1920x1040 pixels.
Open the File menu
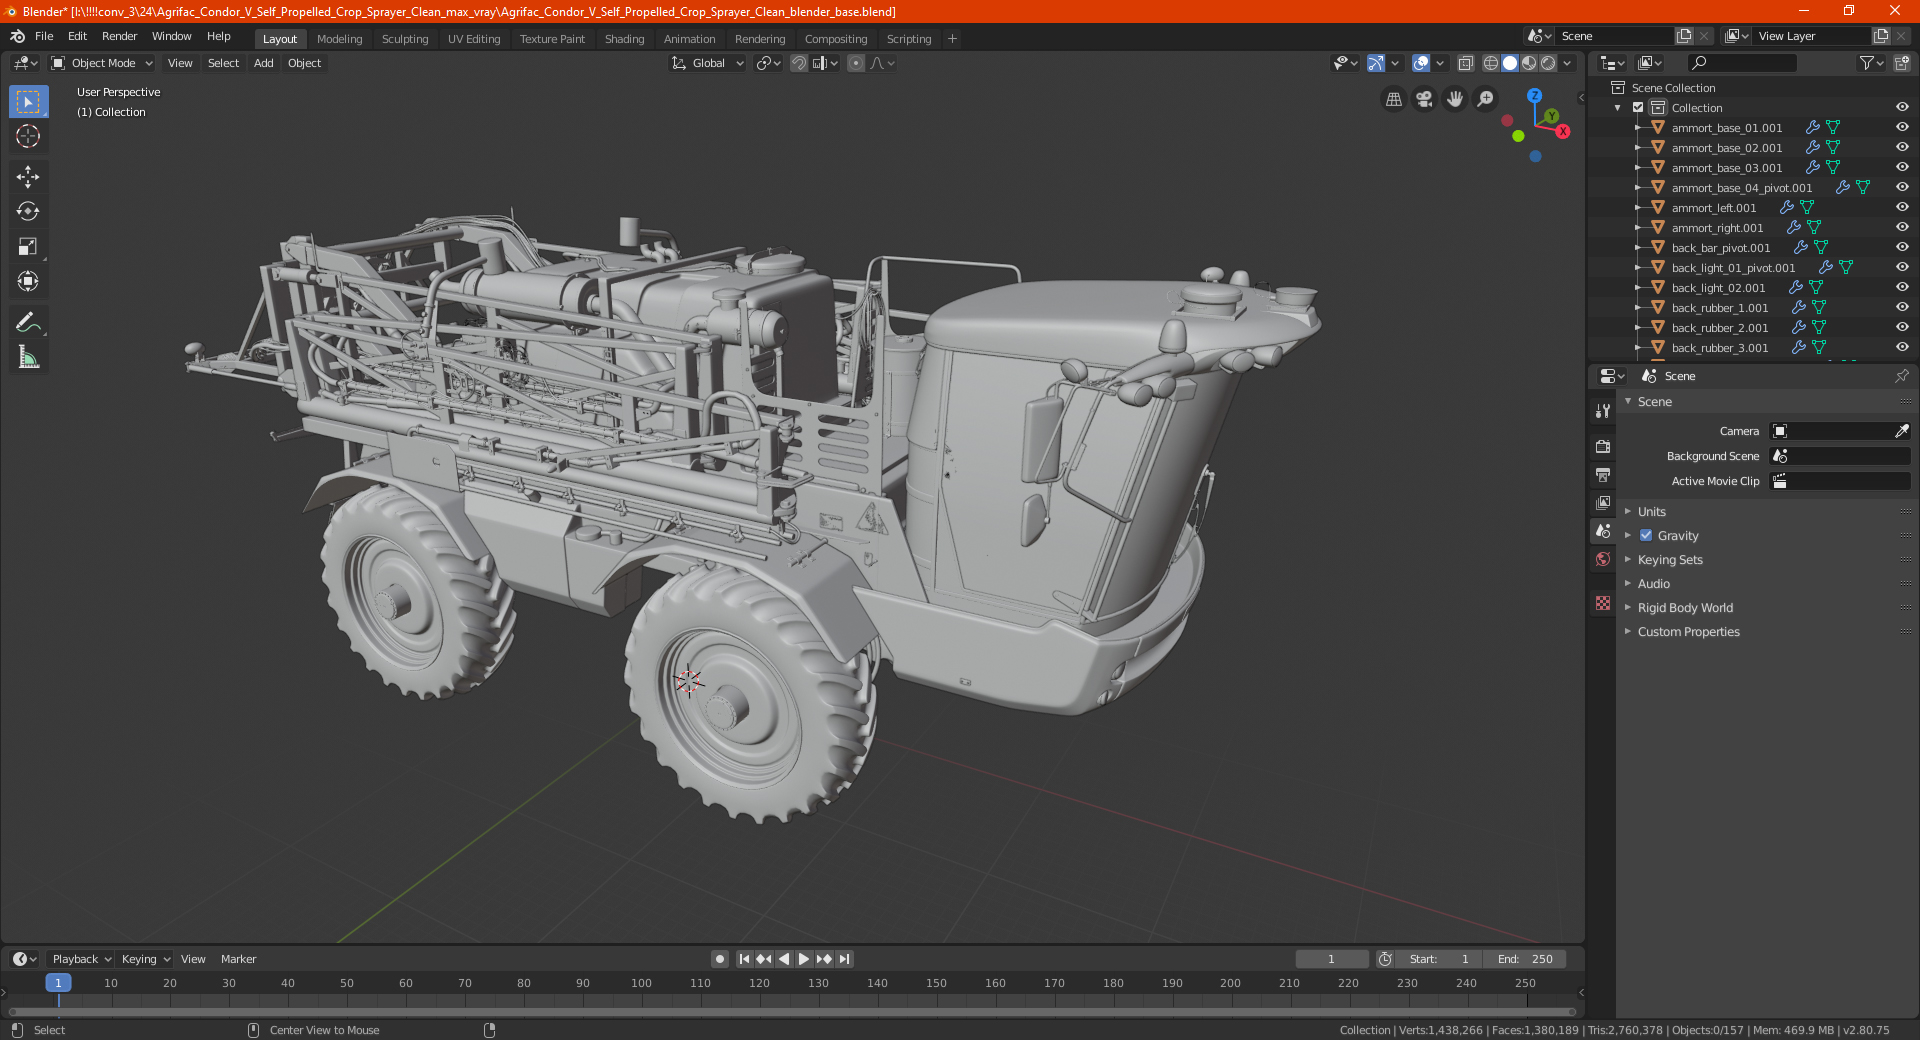click(44, 36)
